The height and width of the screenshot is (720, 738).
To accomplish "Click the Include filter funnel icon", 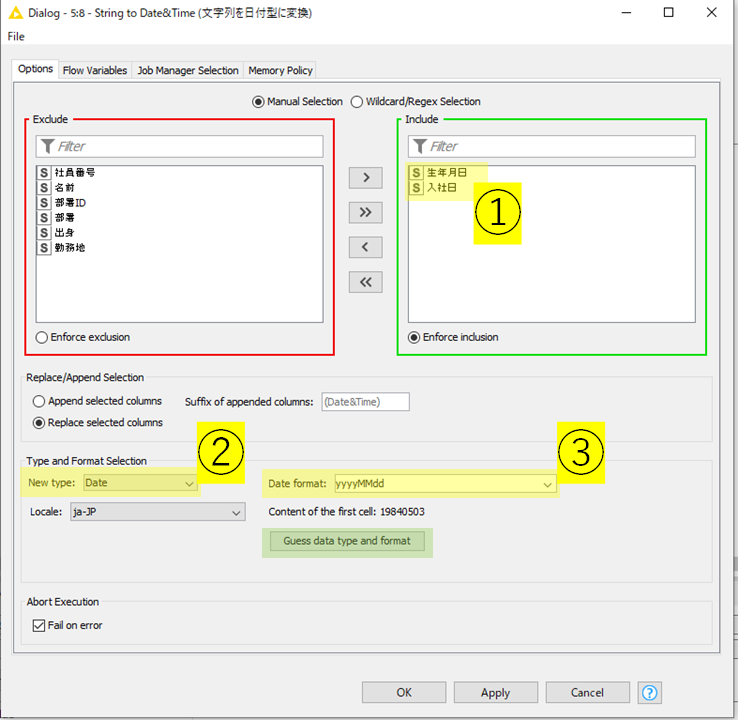I will [419, 146].
